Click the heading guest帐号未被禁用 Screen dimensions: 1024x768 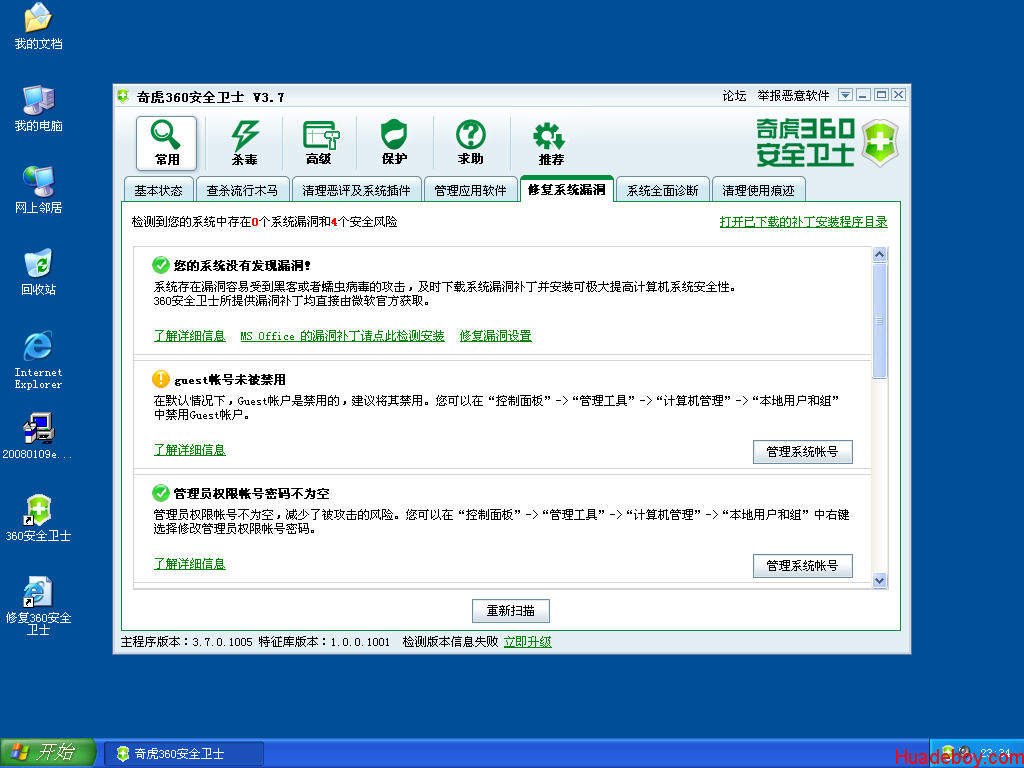[230, 379]
